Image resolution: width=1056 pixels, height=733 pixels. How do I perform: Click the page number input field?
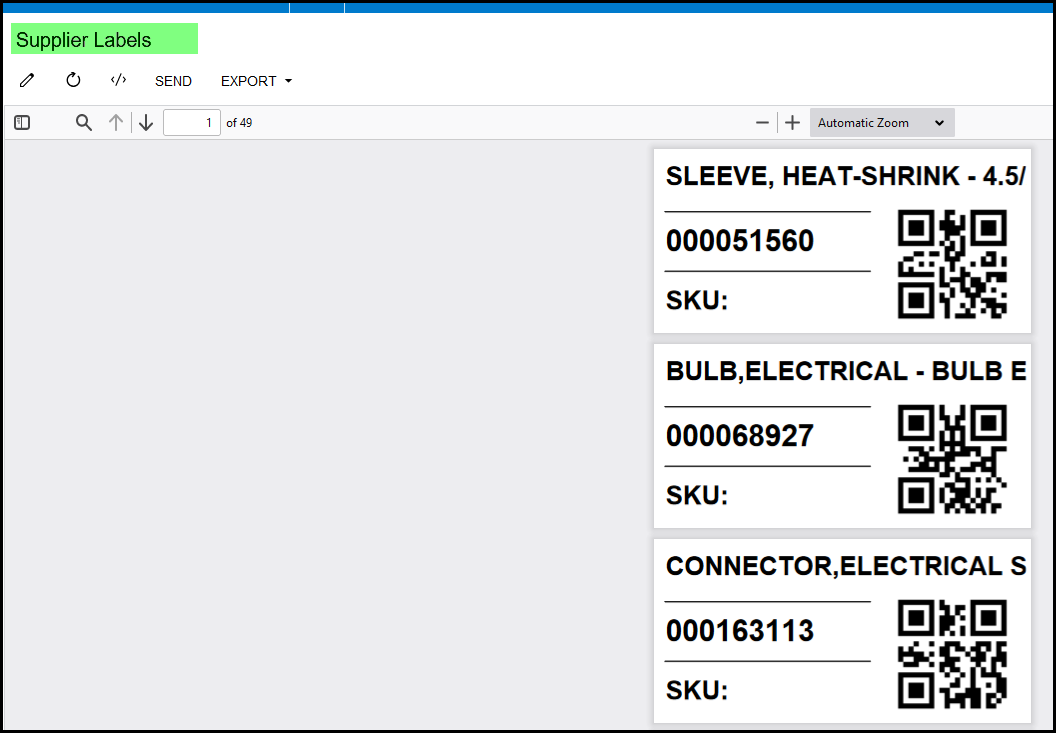[x=192, y=123]
